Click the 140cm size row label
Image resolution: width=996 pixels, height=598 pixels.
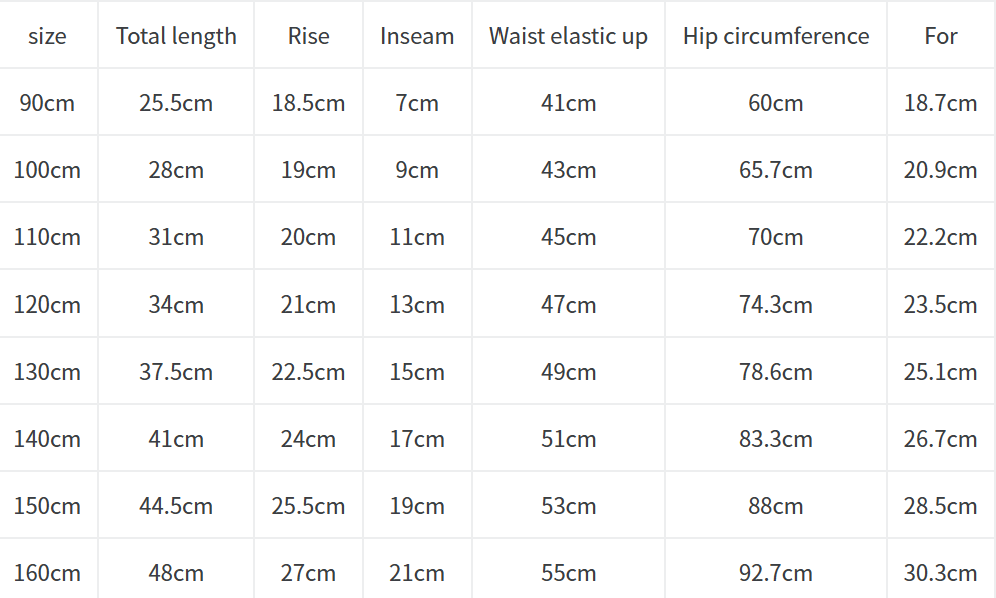point(47,439)
